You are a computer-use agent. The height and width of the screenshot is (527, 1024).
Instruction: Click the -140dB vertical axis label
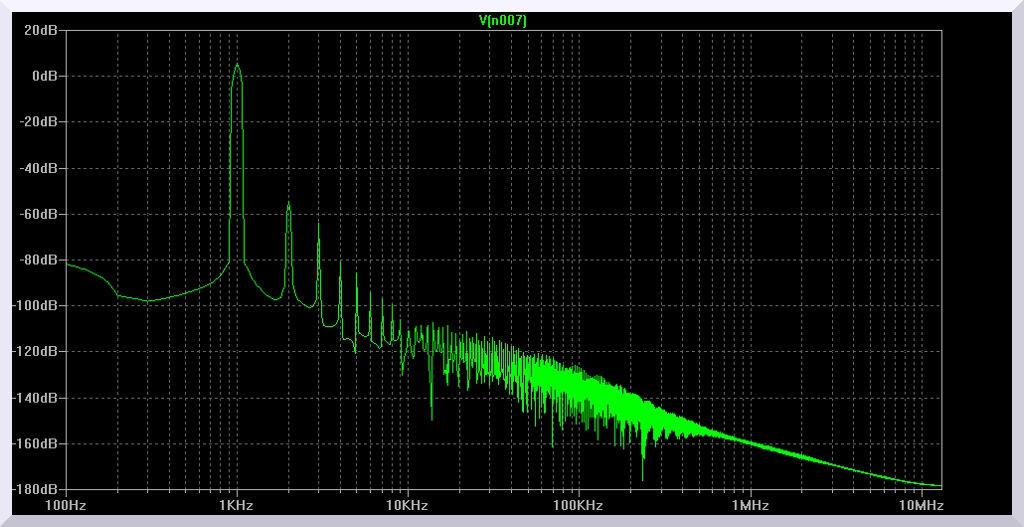tap(38, 398)
